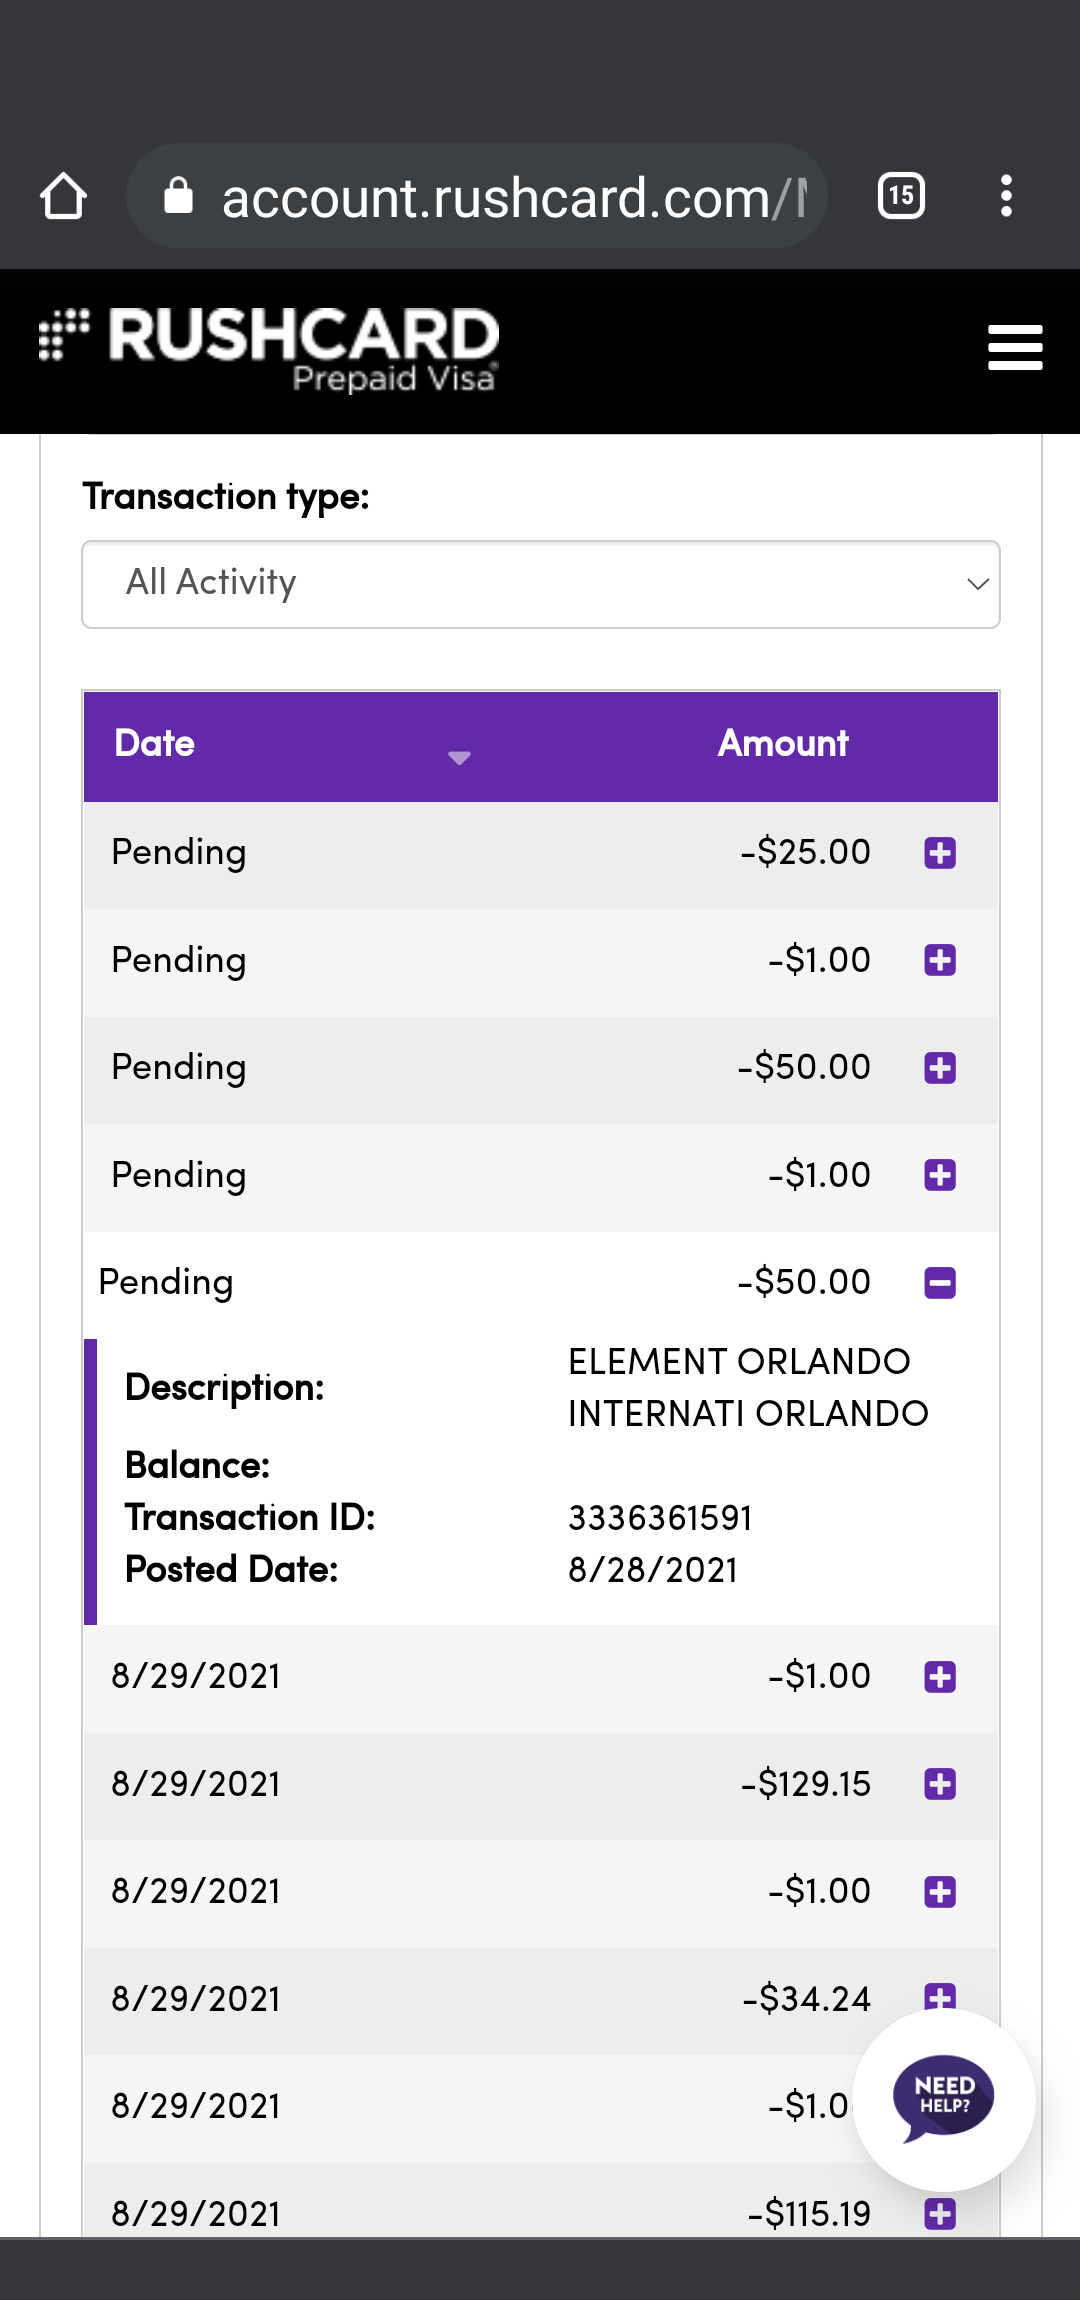The image size is (1080, 2300).
Task: Click the RushCard Prepaid Visa logo
Action: coord(270,348)
